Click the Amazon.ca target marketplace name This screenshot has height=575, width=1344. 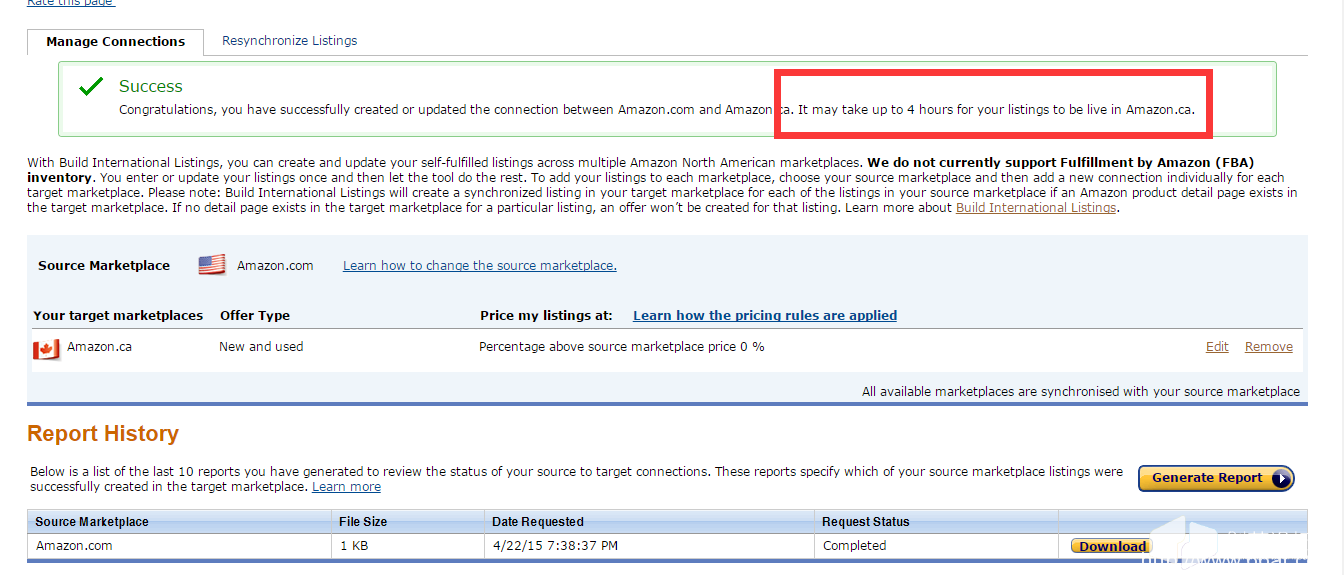[99, 347]
